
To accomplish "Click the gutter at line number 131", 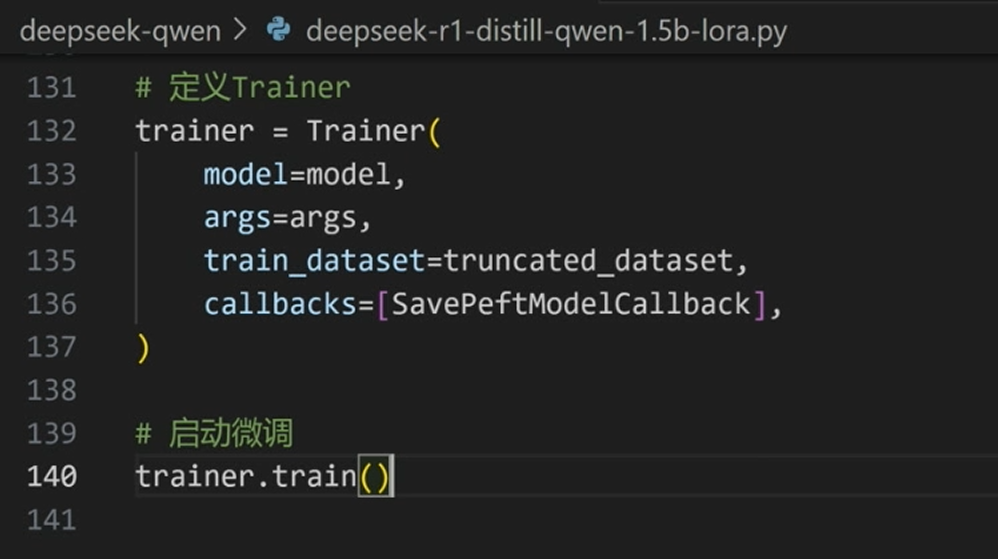I will pos(52,88).
